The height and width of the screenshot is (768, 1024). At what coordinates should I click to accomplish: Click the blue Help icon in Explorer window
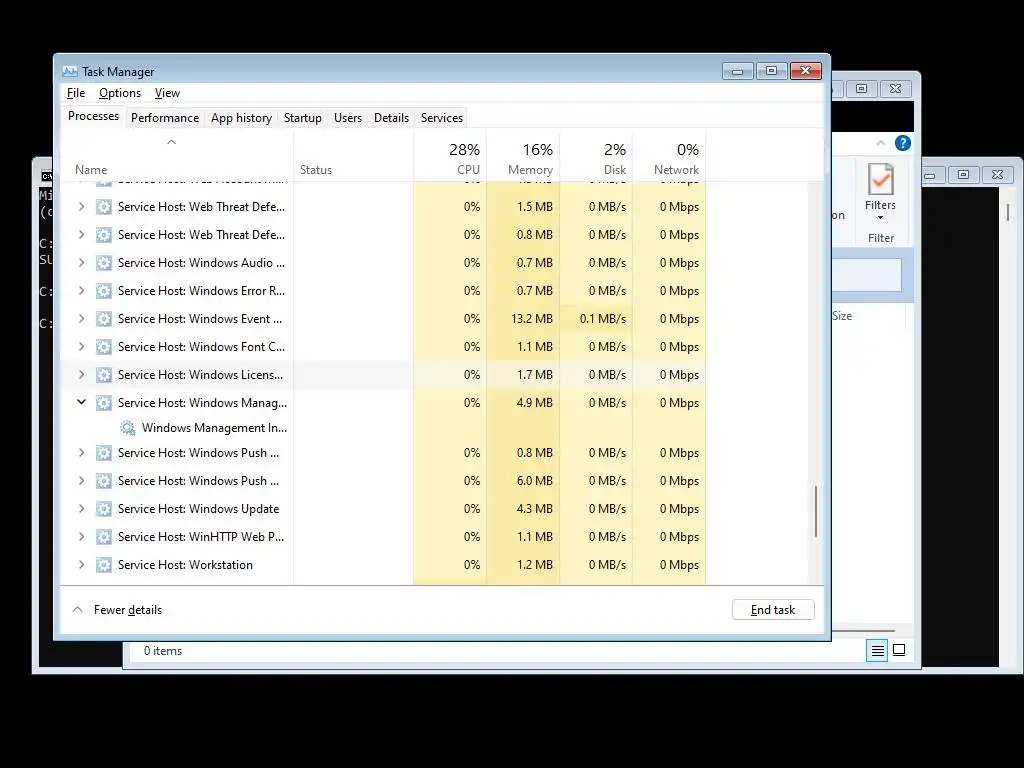[x=903, y=143]
